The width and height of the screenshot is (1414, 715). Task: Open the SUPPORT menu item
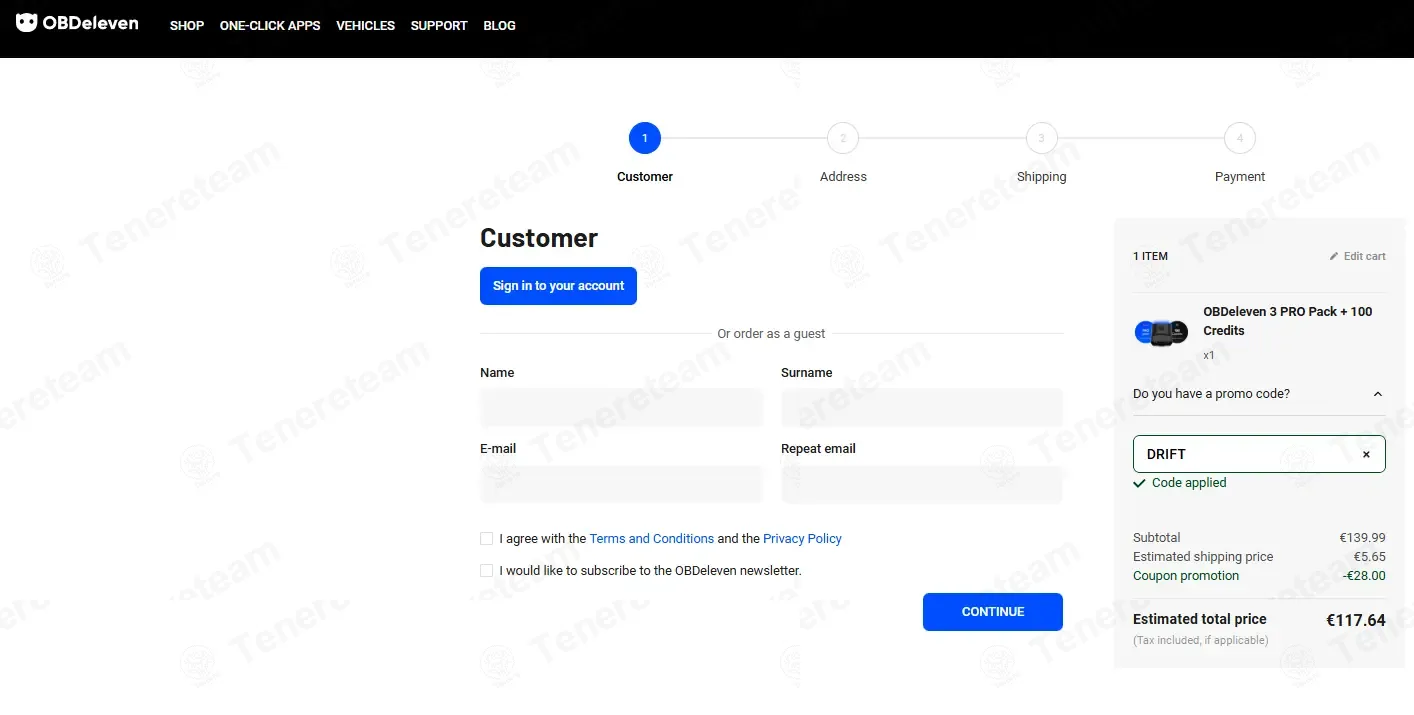click(x=439, y=26)
